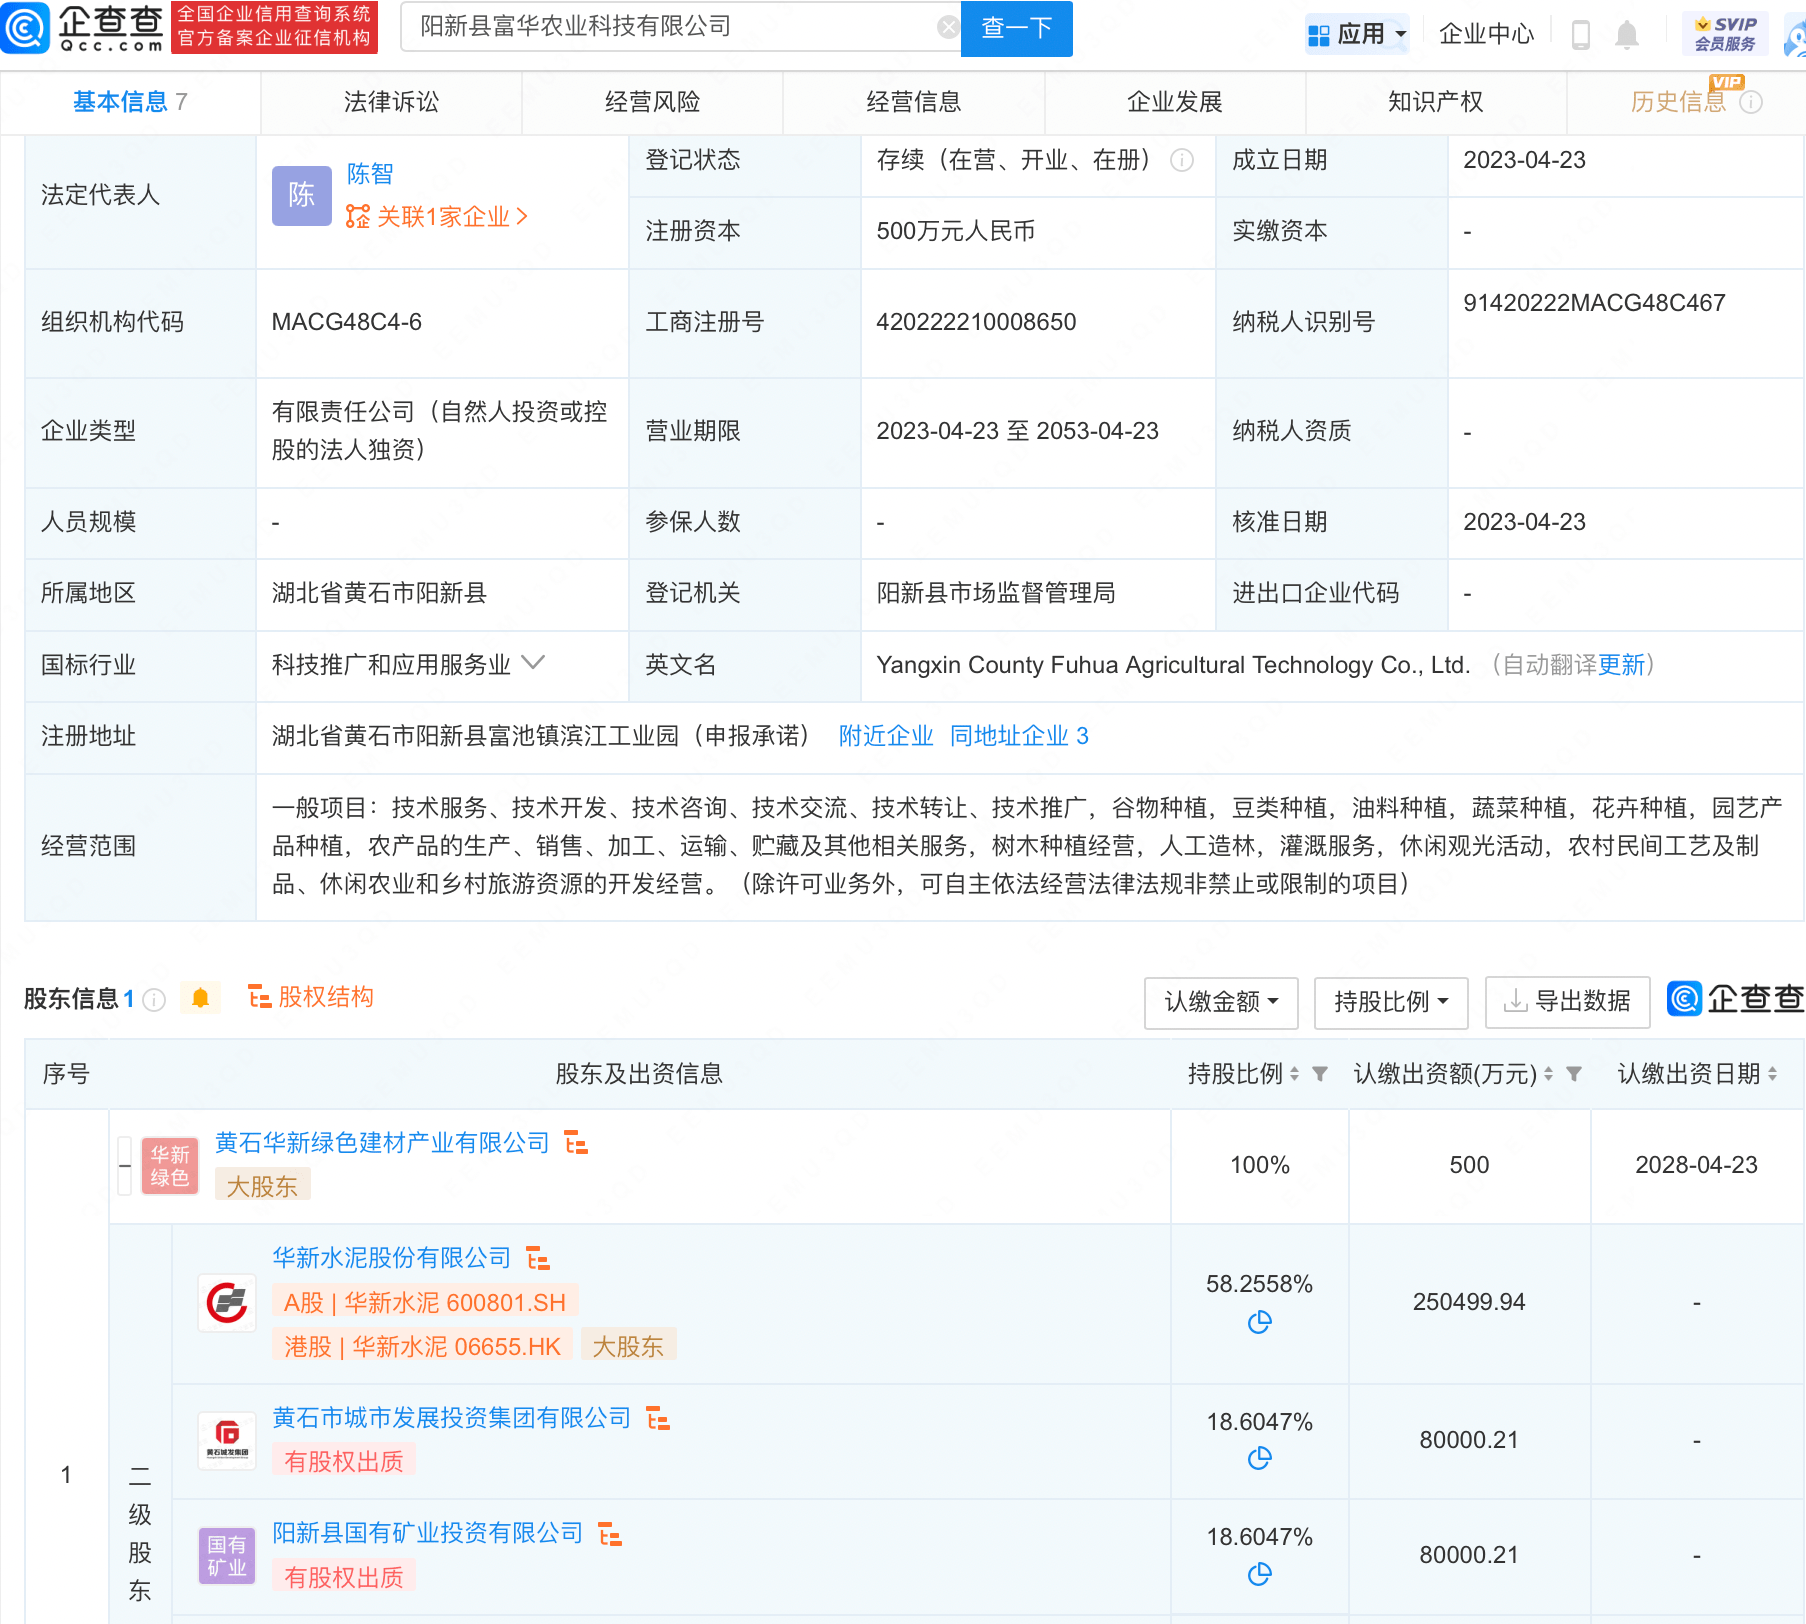Click 陈 avatar of legal representative
Viewport: 1806px width, 1624px height.
(x=302, y=195)
